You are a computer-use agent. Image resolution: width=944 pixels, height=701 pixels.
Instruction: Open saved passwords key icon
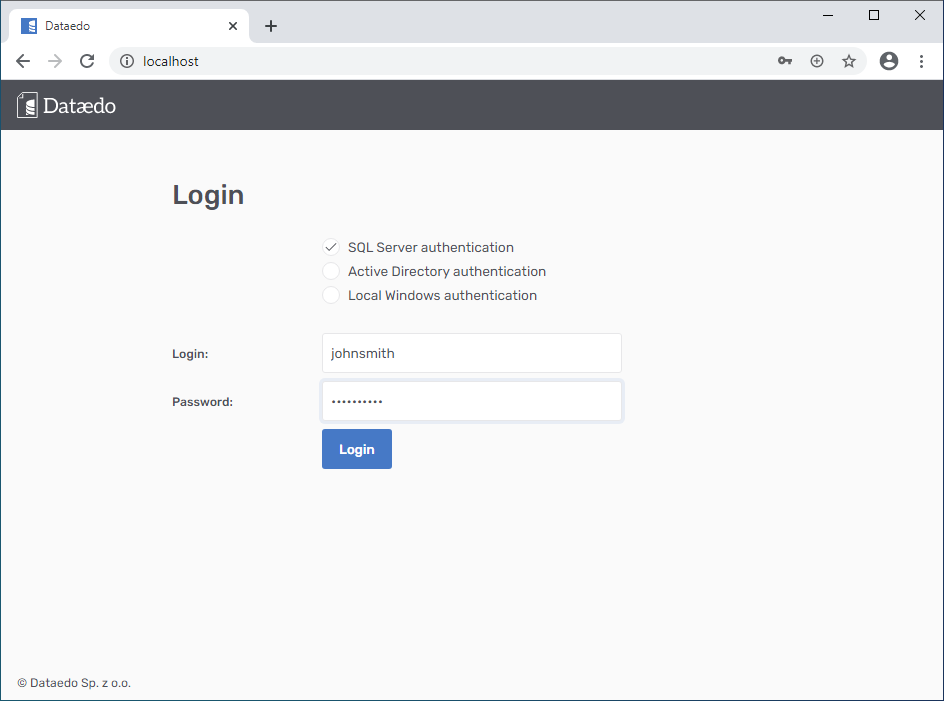pyautogui.click(x=785, y=61)
